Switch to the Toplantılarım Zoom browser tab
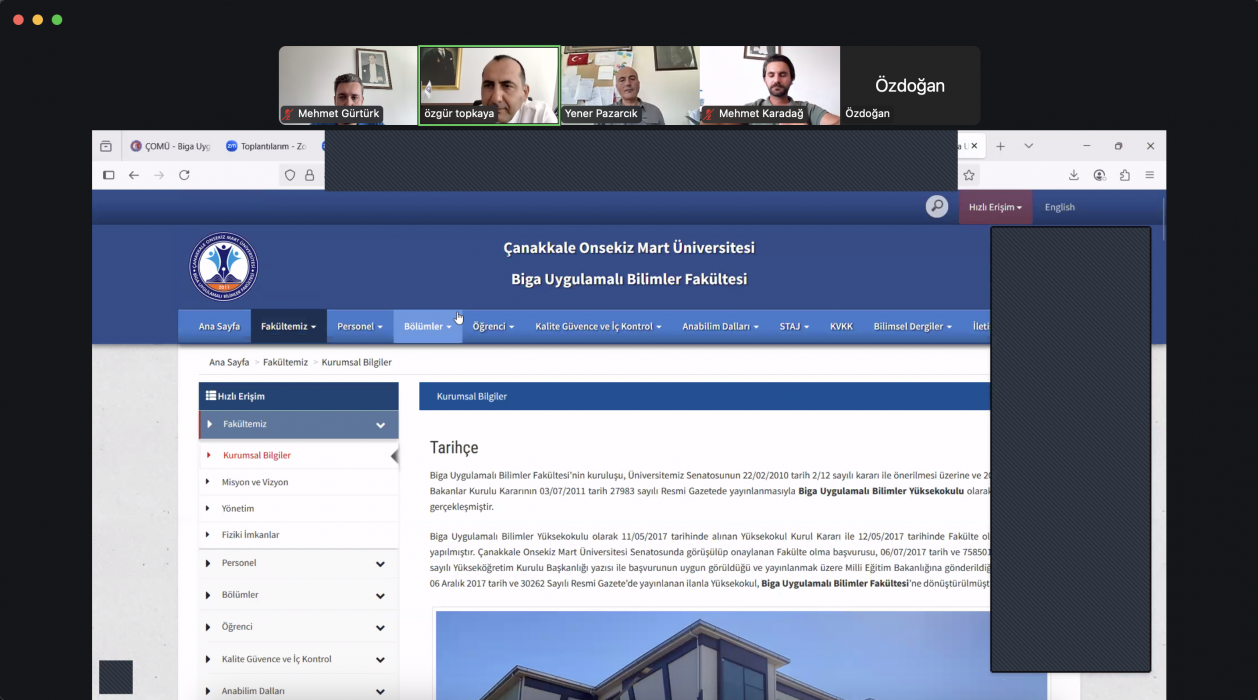1258x700 pixels. pos(266,146)
